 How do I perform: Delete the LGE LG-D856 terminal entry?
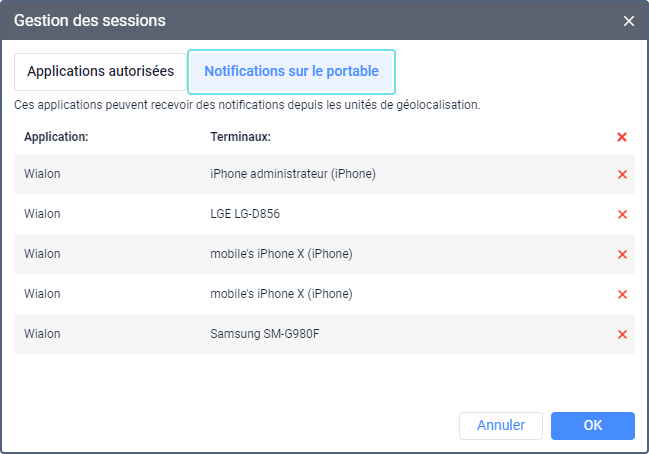pyautogui.click(x=622, y=214)
